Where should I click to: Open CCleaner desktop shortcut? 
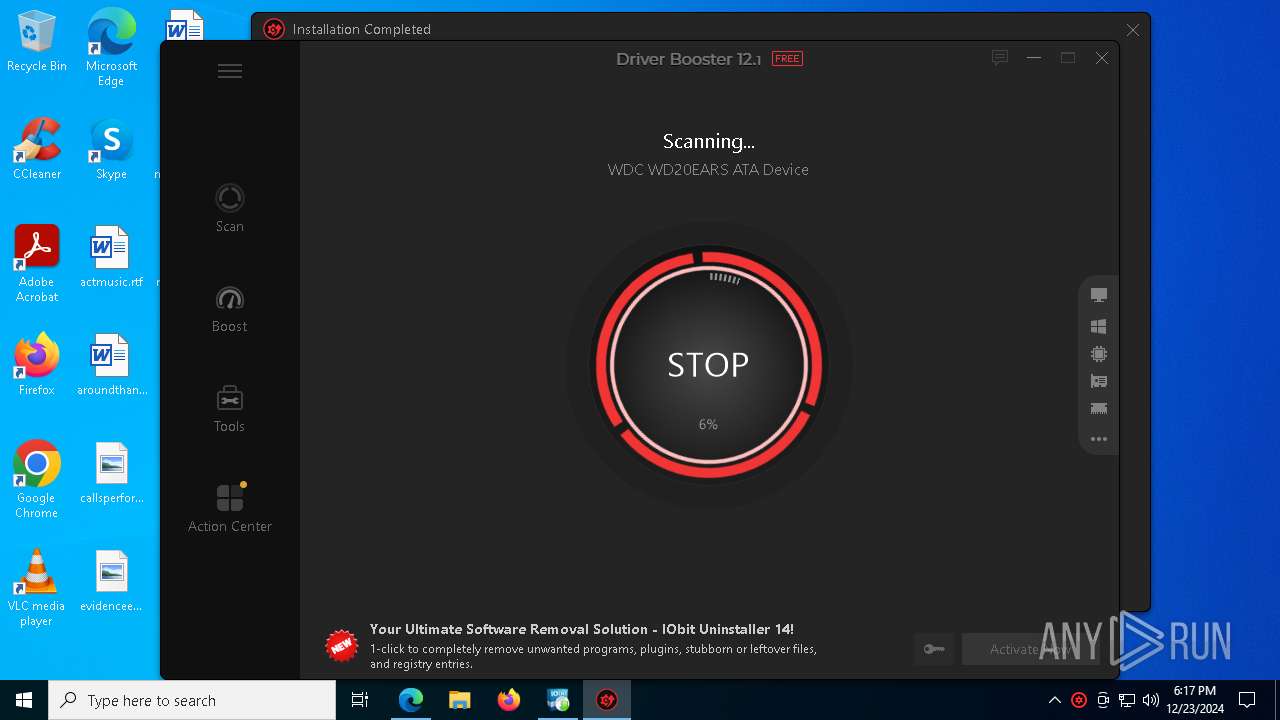click(x=37, y=148)
